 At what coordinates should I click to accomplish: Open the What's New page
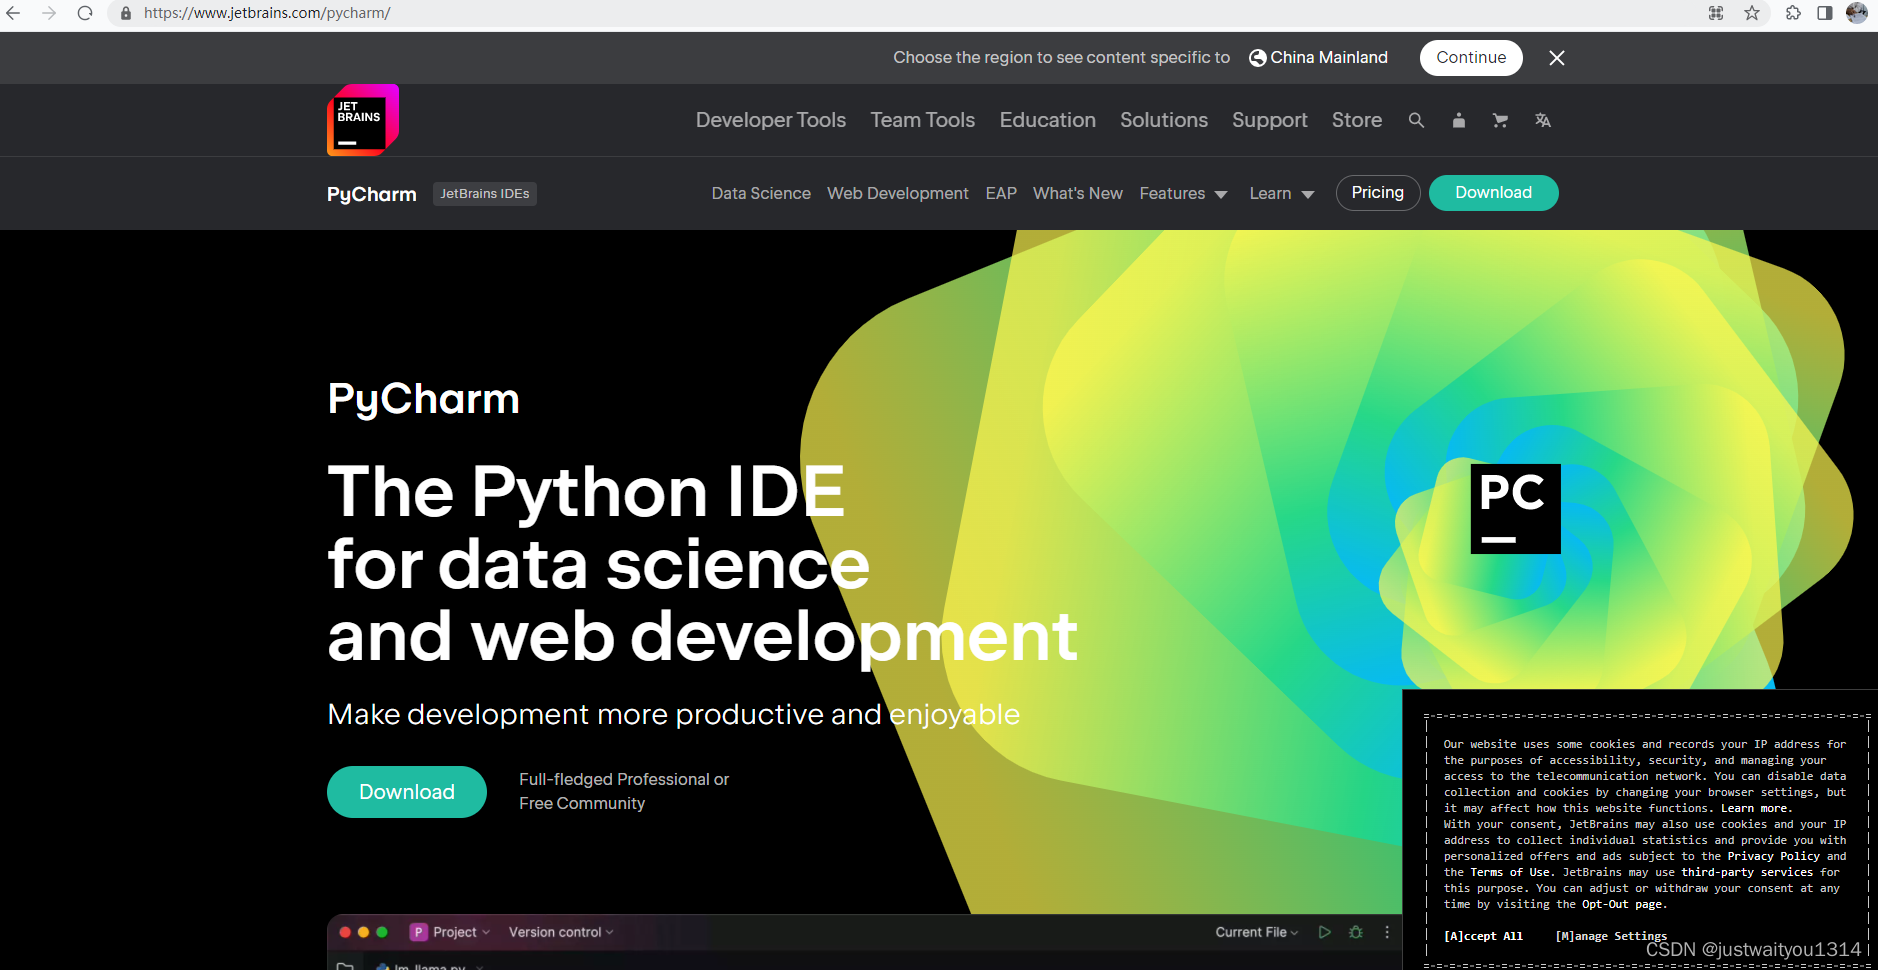(1078, 193)
